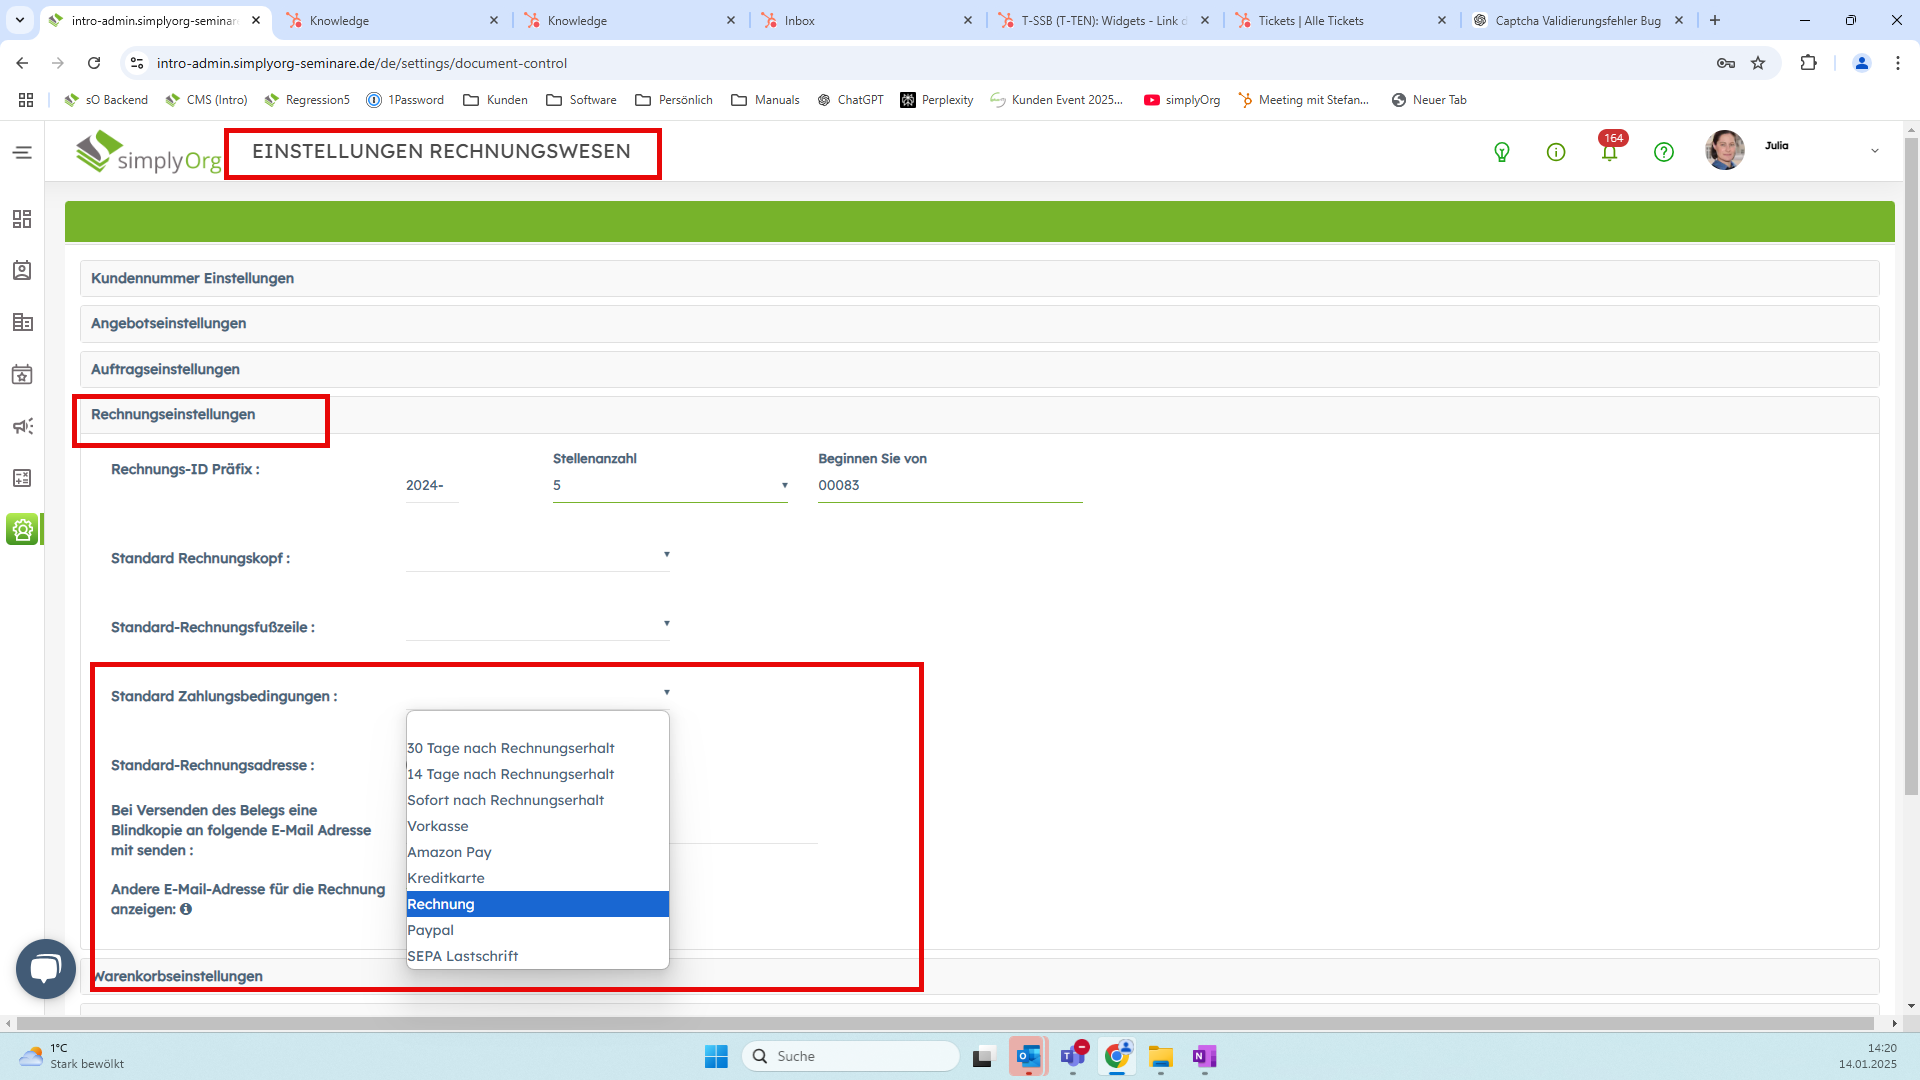Open notifications bell with 164 badge
Screen dimensions: 1920x1080
coord(1609,152)
